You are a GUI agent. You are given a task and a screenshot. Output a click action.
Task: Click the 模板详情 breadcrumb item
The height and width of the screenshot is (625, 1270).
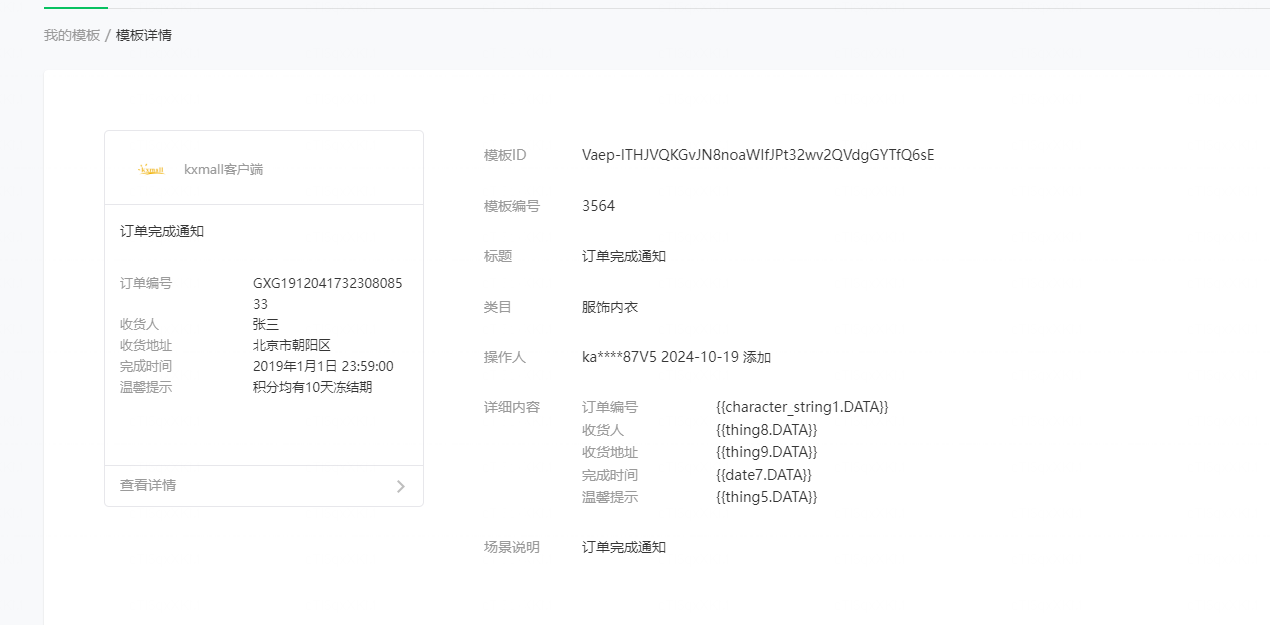pos(144,35)
